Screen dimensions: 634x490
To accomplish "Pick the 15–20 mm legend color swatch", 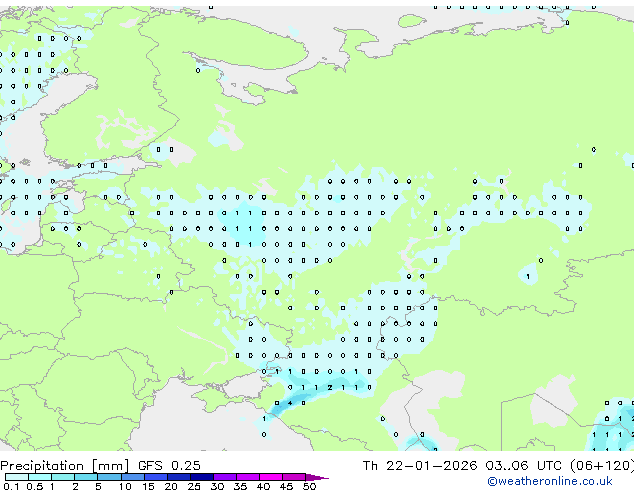I will (x=155, y=477).
